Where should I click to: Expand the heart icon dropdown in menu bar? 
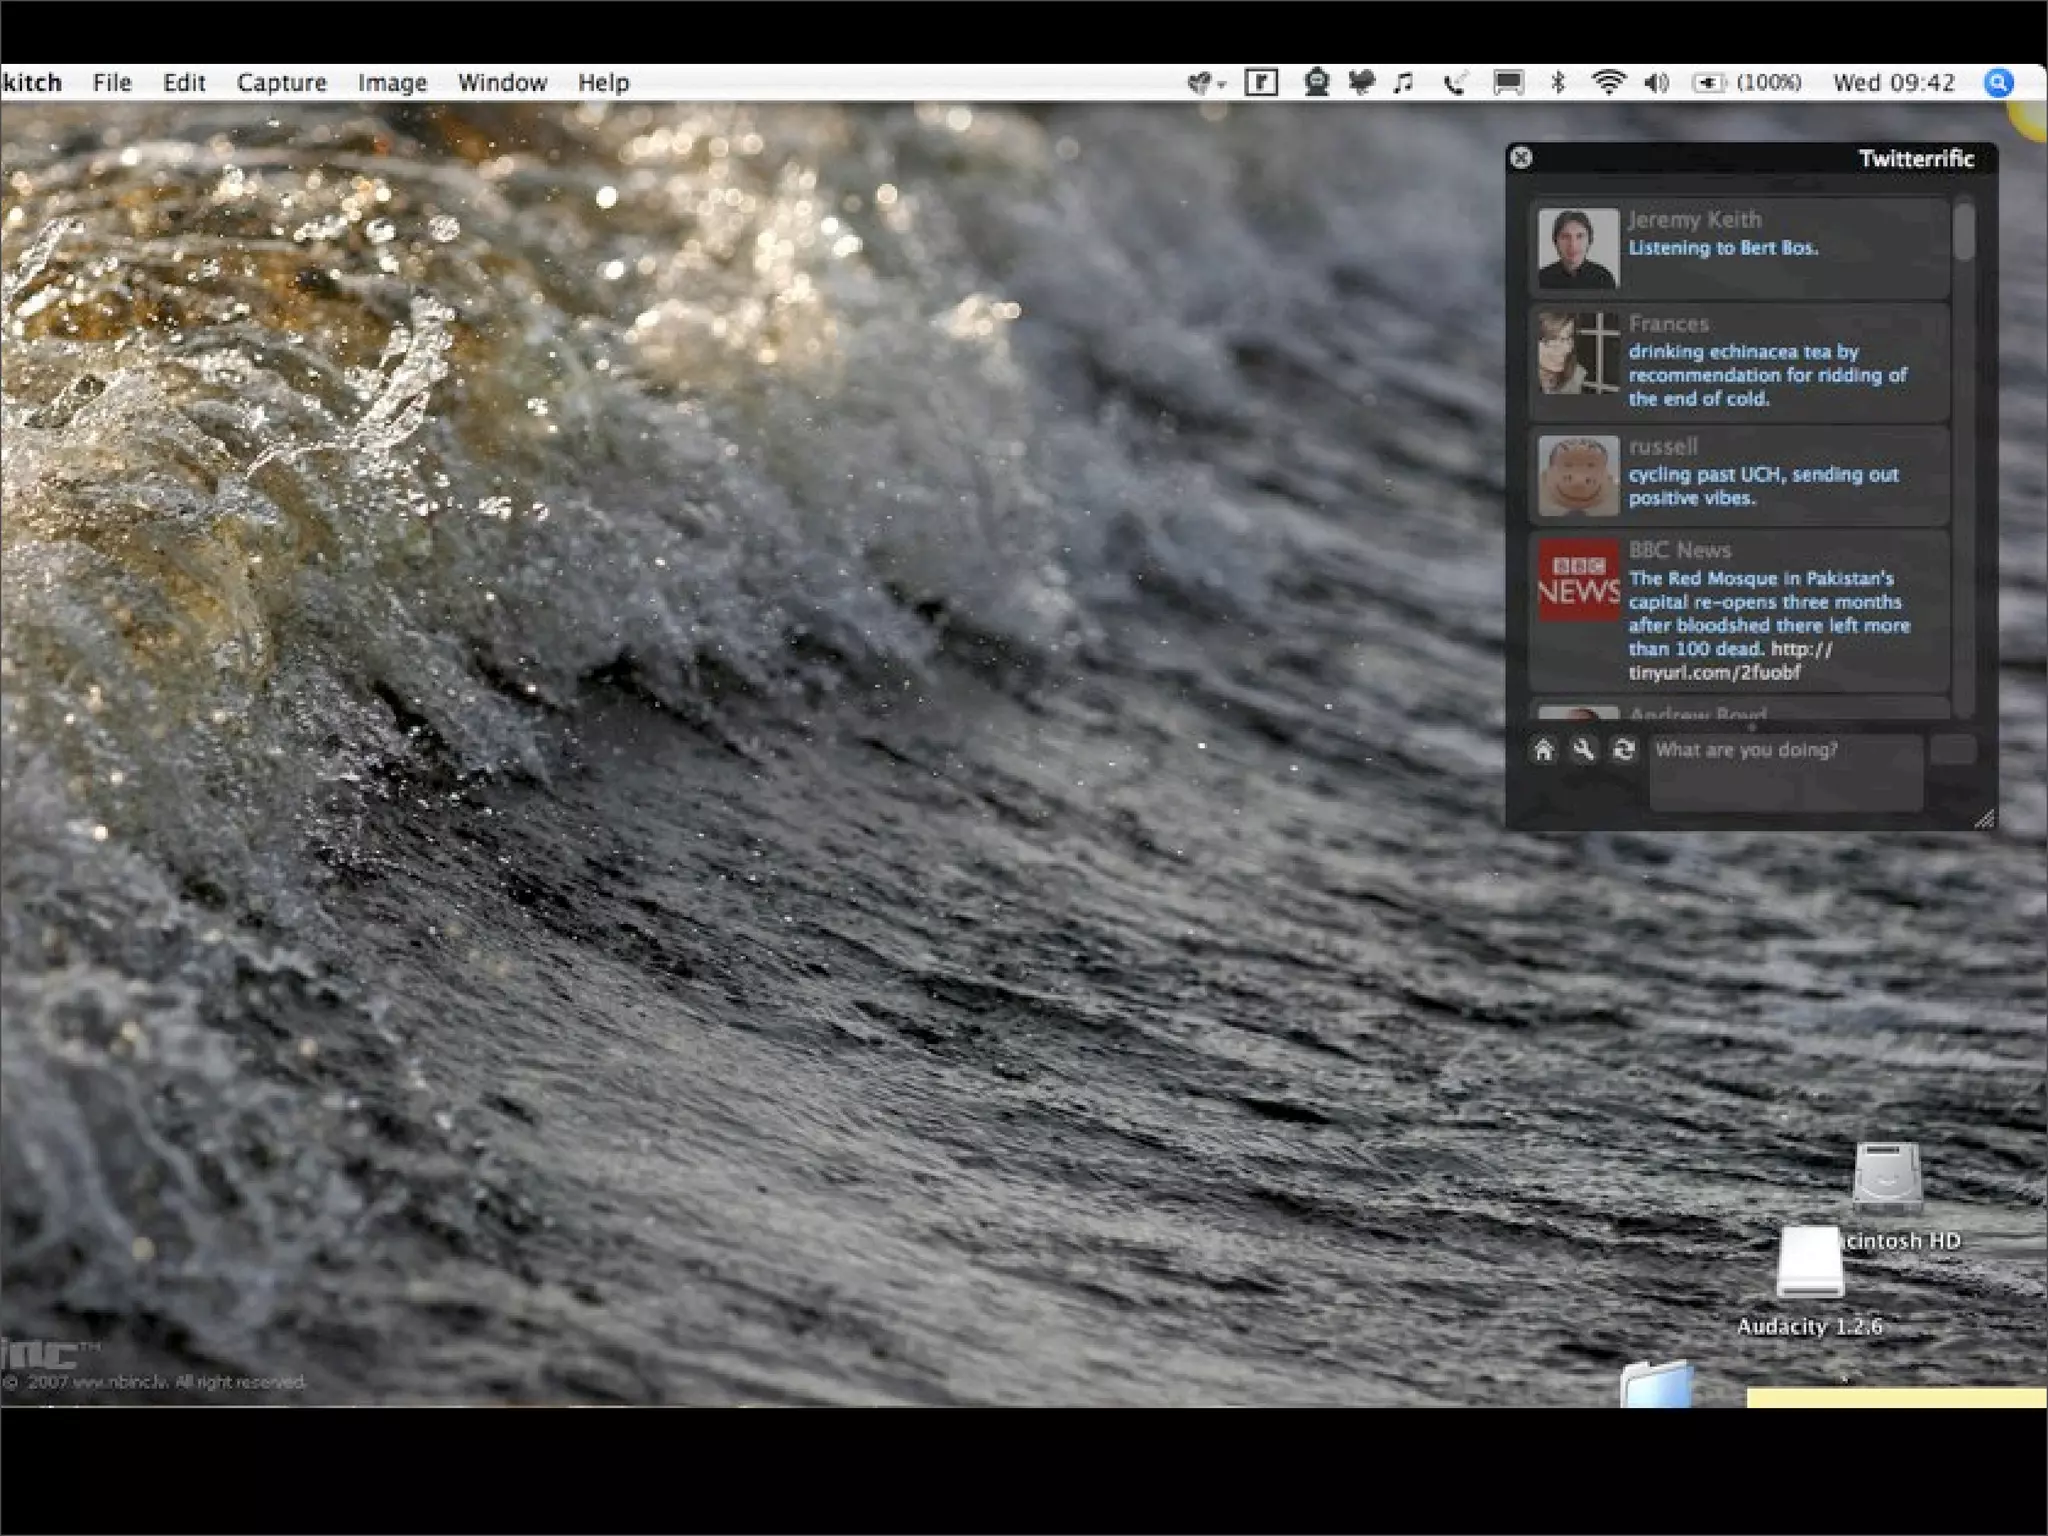coord(1205,83)
